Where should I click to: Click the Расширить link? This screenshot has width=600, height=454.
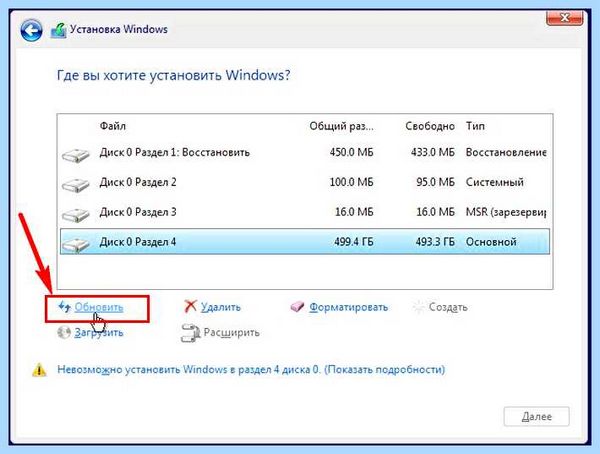[x=232, y=332]
